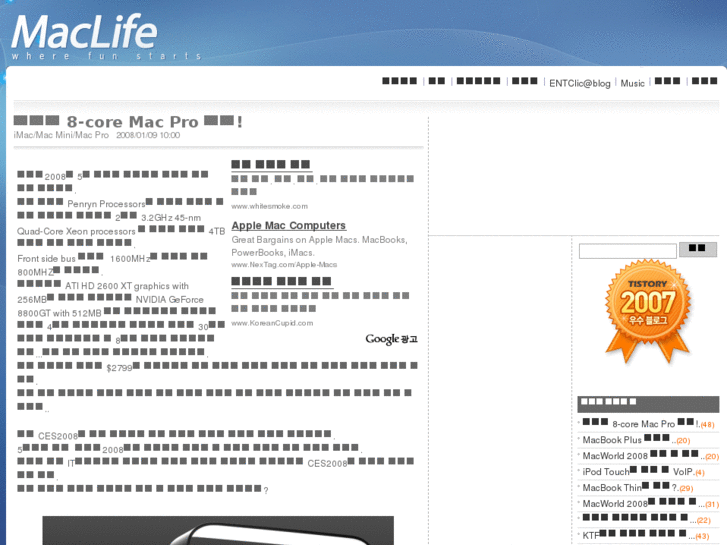This screenshot has height=545, width=727.
Task: Open sidebar post MacBook Plus (20)
Action: [x=636, y=439]
